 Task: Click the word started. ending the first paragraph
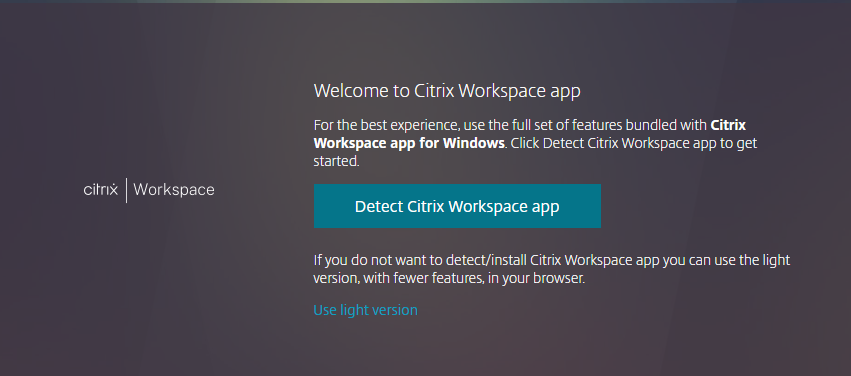[x=336, y=161]
